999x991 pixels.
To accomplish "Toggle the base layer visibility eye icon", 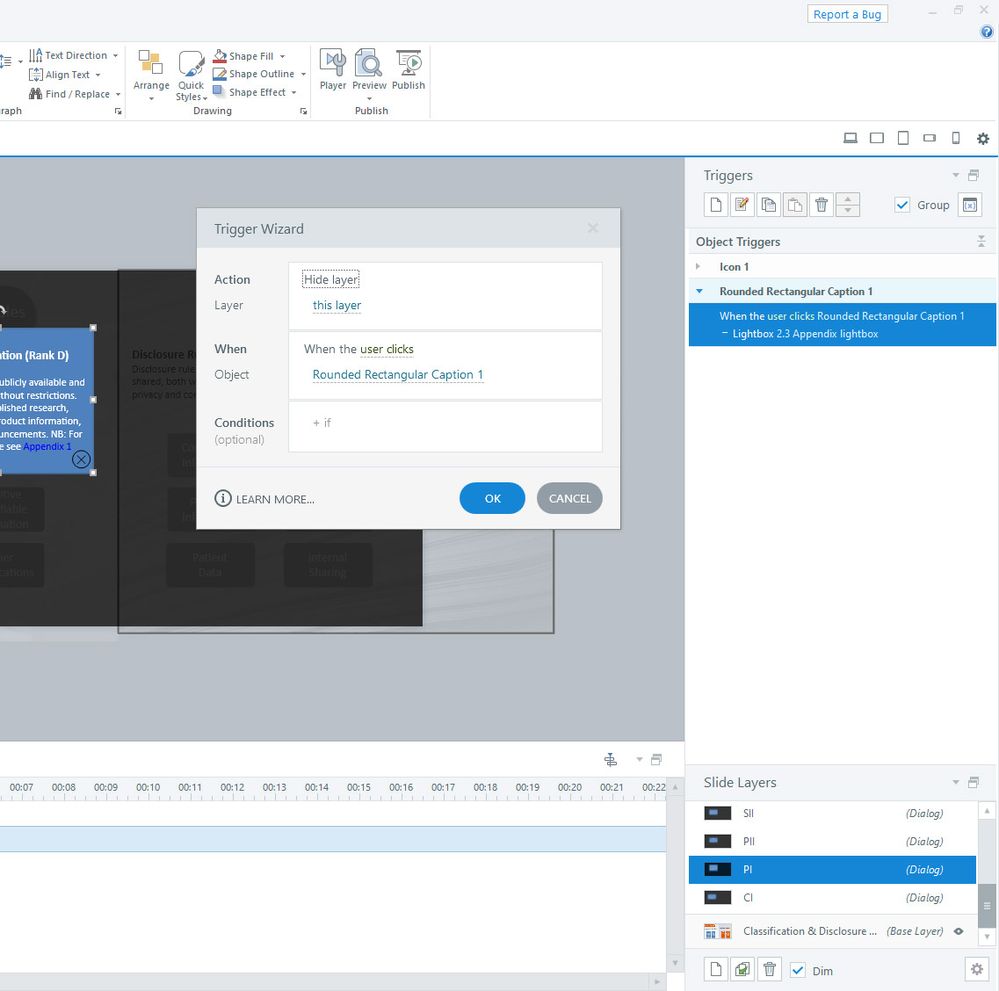I will coord(958,931).
